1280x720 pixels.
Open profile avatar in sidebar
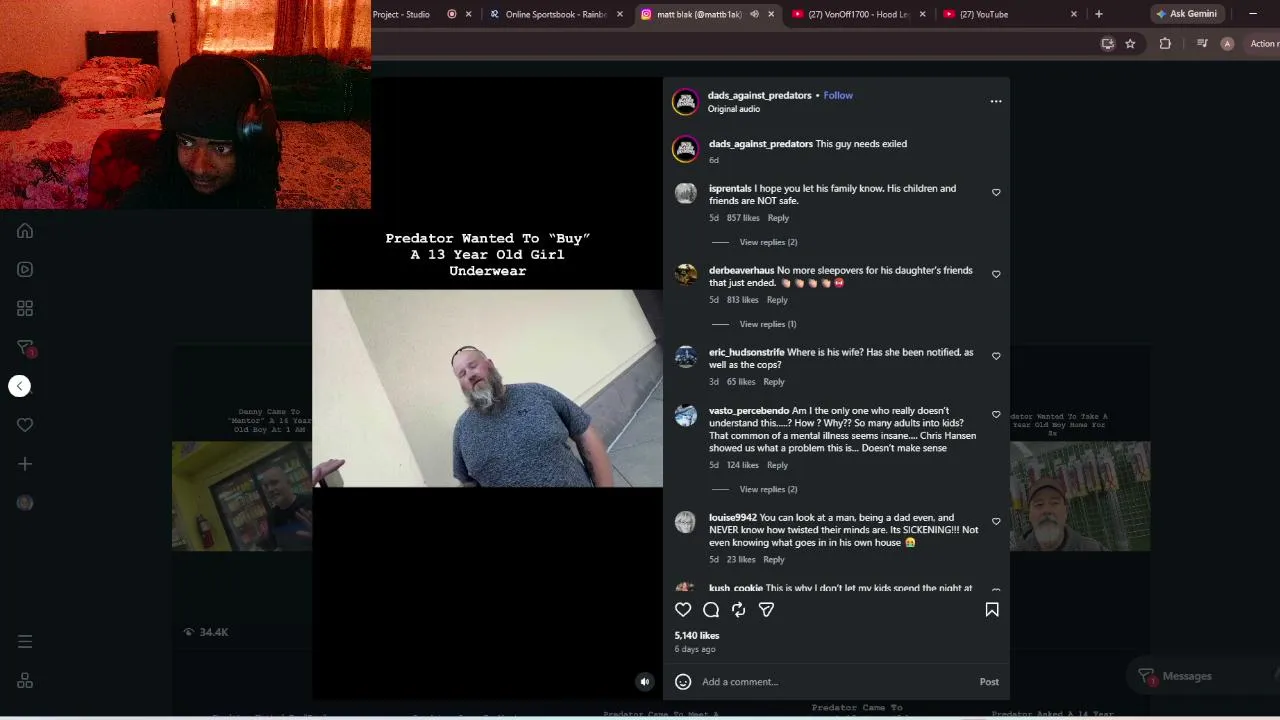point(25,503)
